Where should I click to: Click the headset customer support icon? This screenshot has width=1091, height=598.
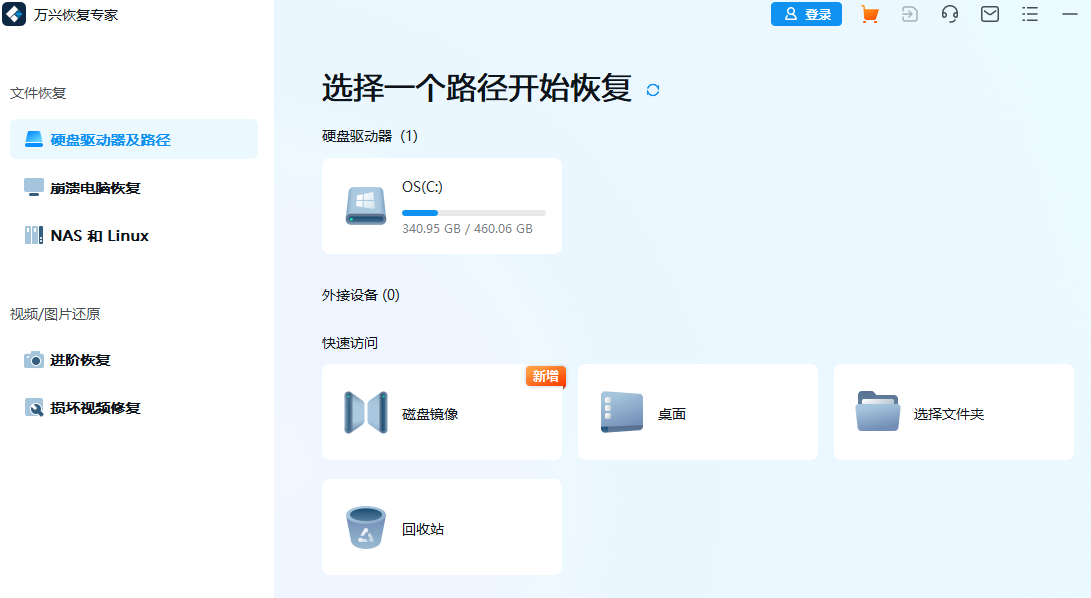(x=949, y=14)
